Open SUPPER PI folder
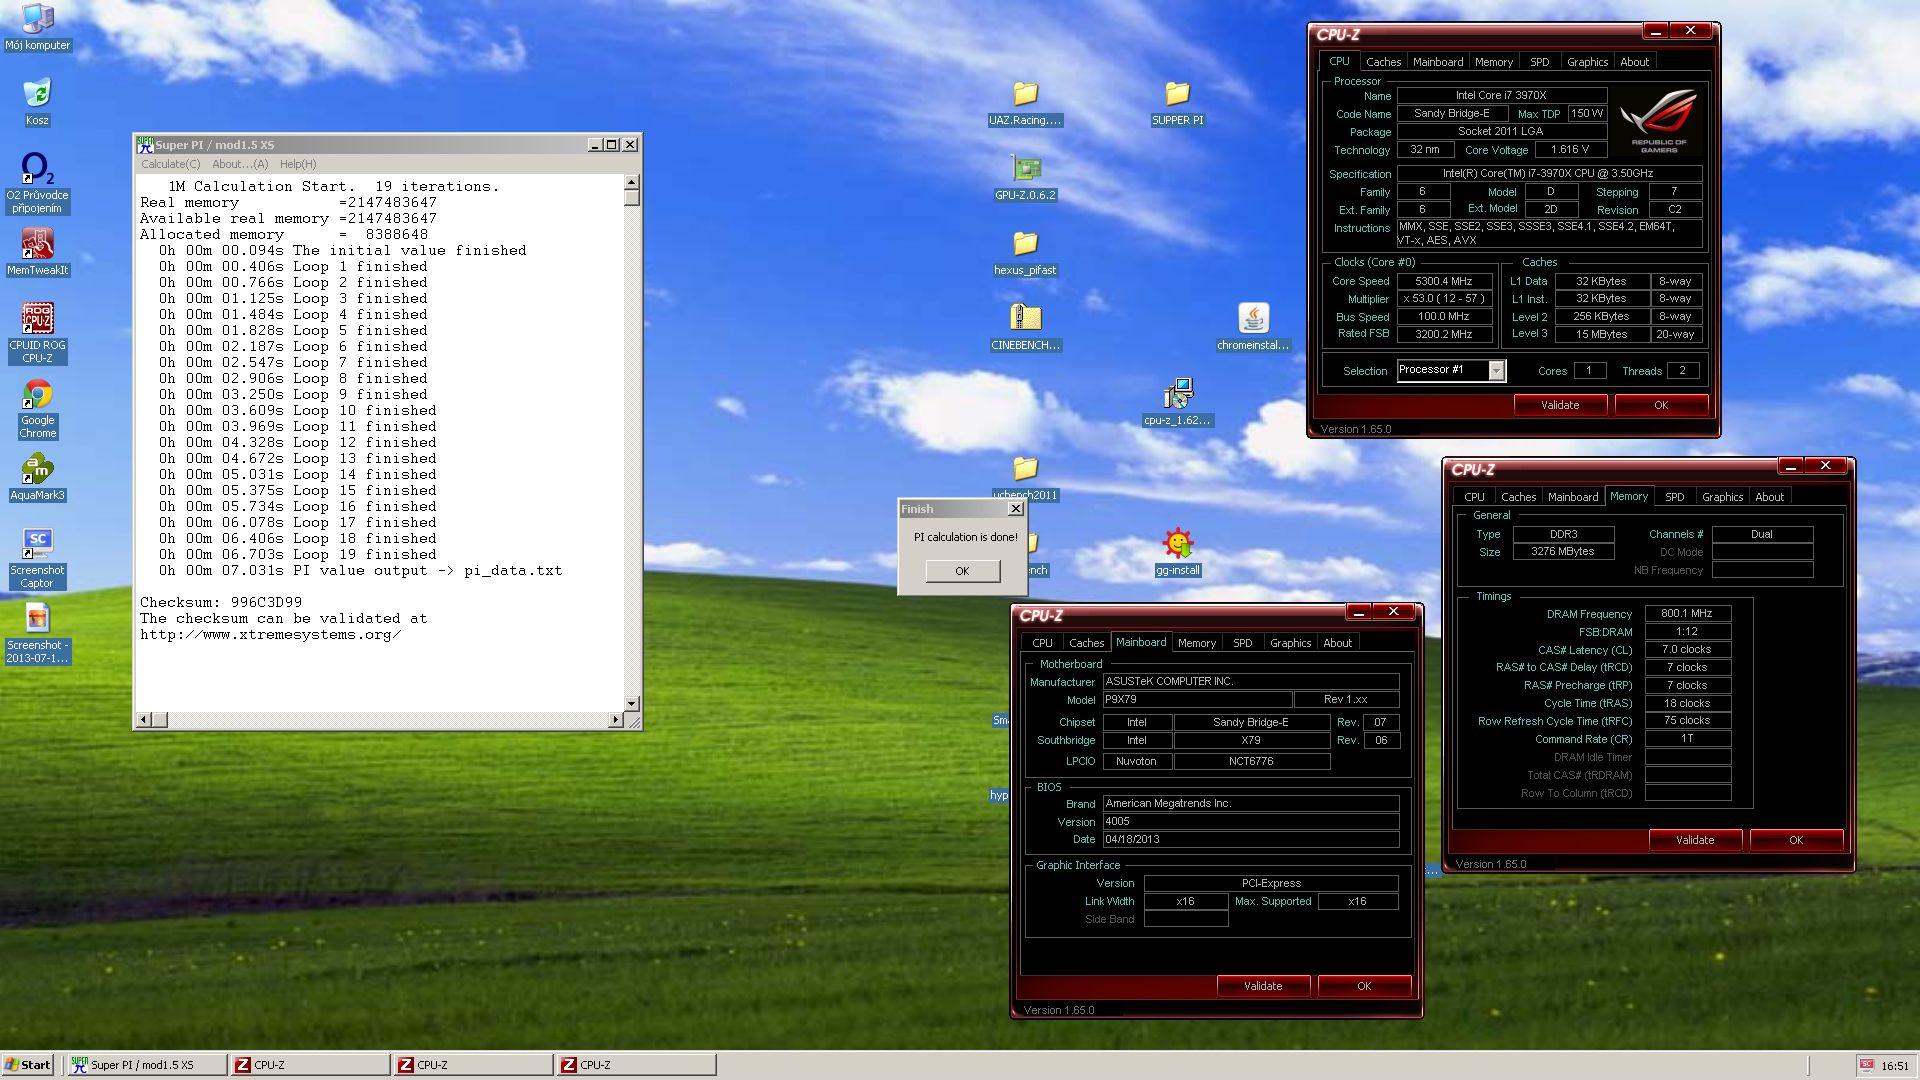Image resolution: width=1920 pixels, height=1080 pixels. [1177, 102]
